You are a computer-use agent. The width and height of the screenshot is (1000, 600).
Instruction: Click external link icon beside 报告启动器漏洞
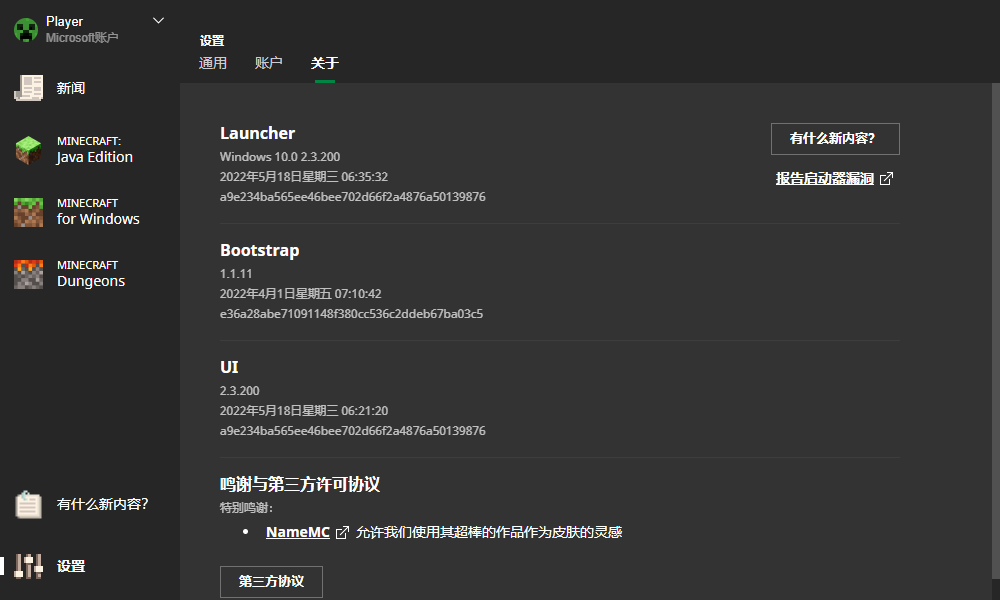coord(886,179)
